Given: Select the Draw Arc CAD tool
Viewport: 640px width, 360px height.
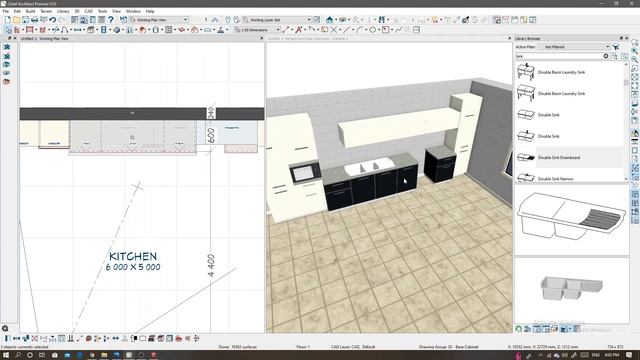Looking at the screenshot, I should coord(359,30).
